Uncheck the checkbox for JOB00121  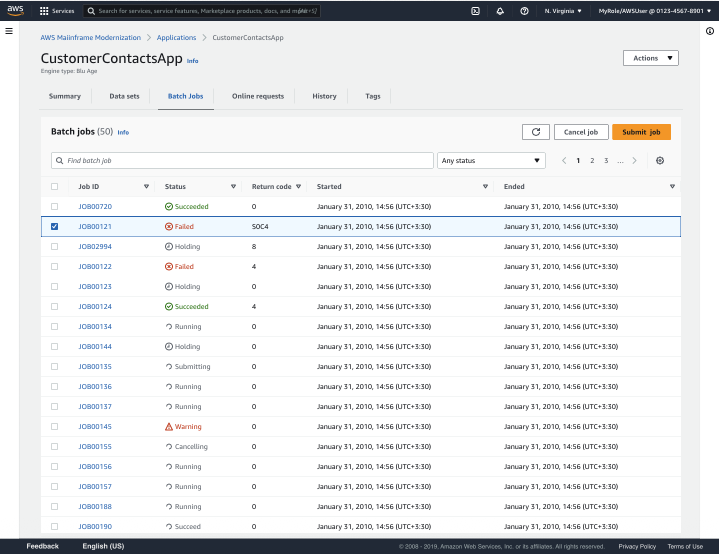pos(55,227)
